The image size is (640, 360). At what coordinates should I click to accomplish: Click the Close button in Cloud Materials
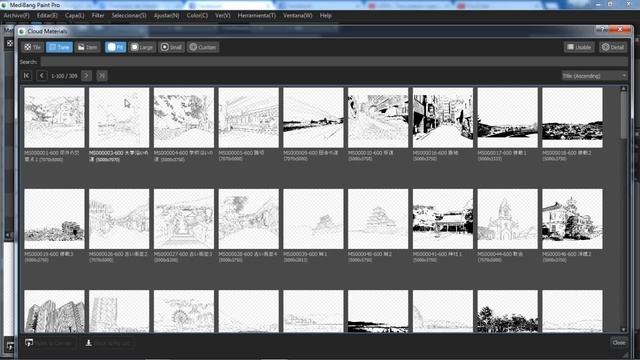point(619,342)
